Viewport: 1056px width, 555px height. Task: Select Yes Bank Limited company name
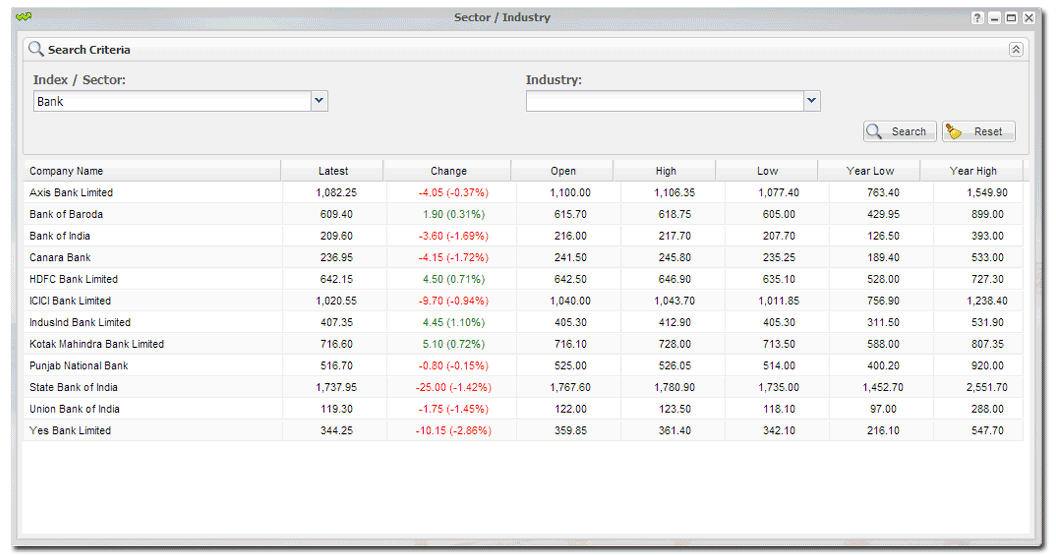pos(70,430)
